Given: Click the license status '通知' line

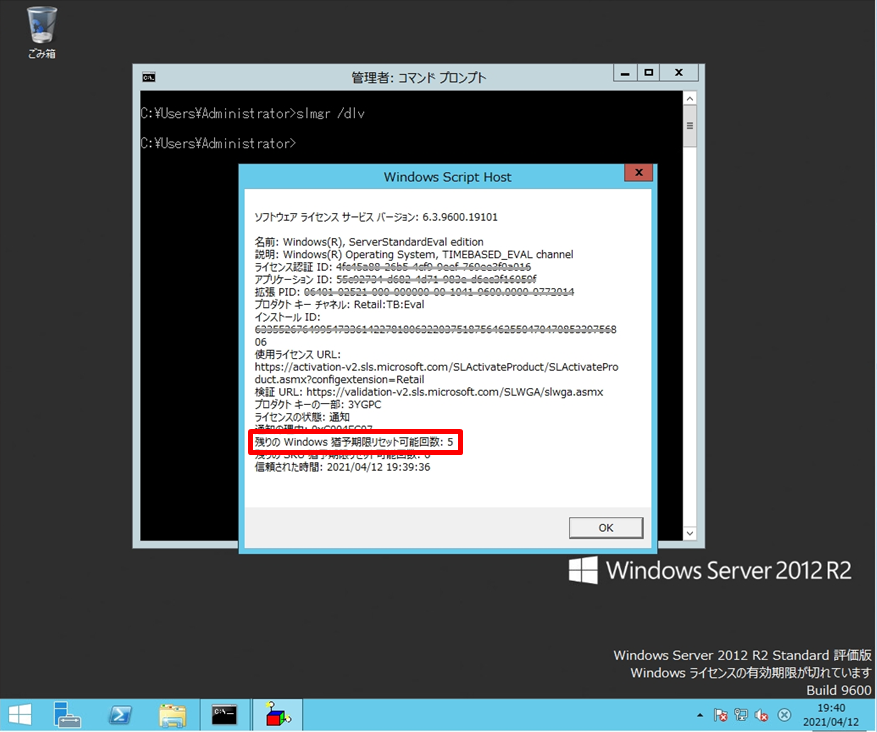Looking at the screenshot, I should pos(302,417).
